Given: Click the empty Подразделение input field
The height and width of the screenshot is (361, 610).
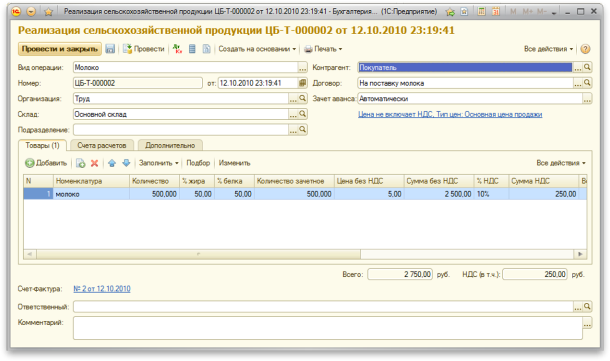Looking at the screenshot, I should (x=181, y=130).
